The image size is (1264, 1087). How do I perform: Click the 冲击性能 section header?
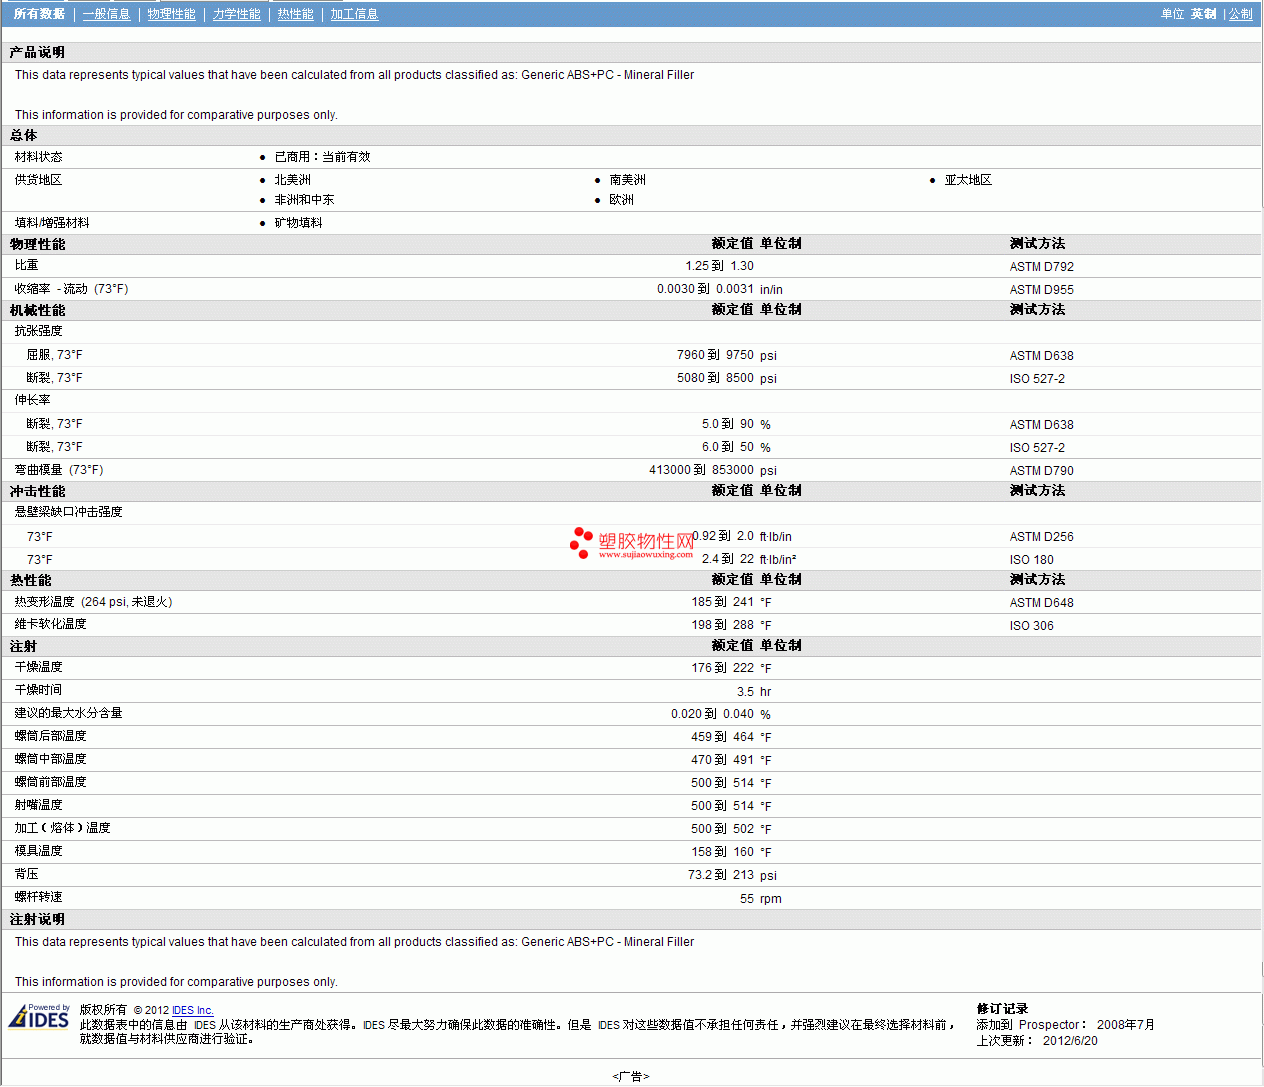[x=37, y=491]
